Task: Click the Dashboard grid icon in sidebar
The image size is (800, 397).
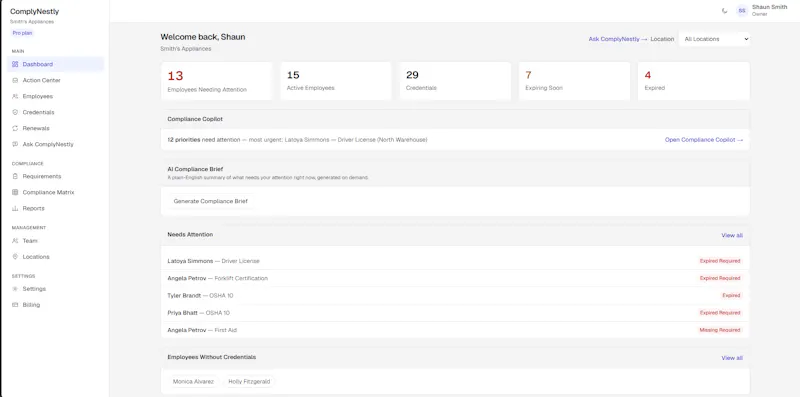Action: click(15, 64)
